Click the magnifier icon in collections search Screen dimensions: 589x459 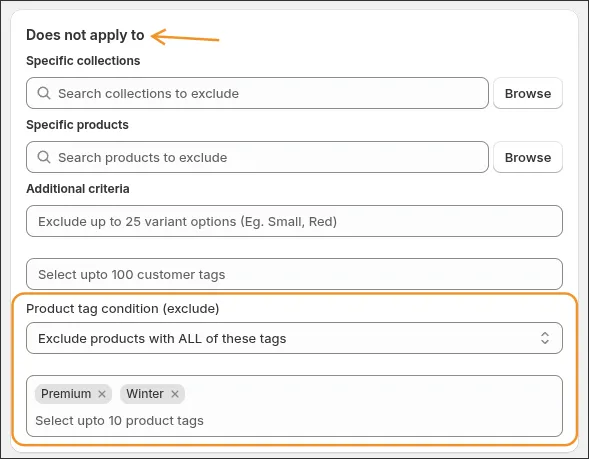[x=44, y=93]
